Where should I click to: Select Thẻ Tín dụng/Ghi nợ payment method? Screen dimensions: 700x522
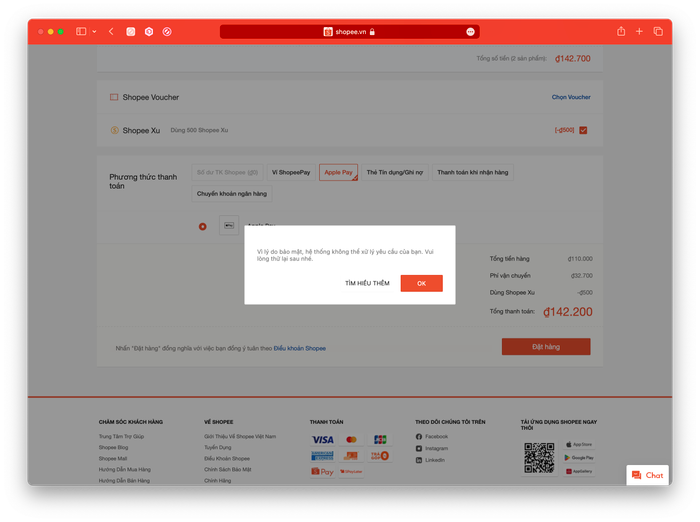pyautogui.click(x=395, y=172)
